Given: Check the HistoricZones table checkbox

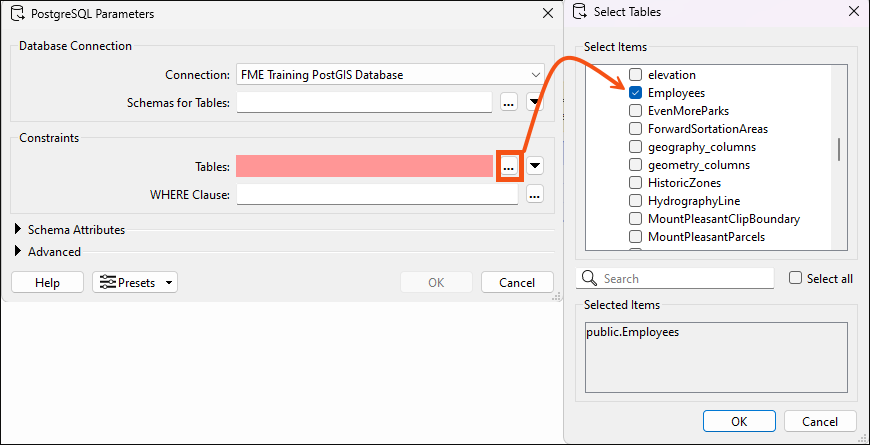Looking at the screenshot, I should [x=635, y=183].
